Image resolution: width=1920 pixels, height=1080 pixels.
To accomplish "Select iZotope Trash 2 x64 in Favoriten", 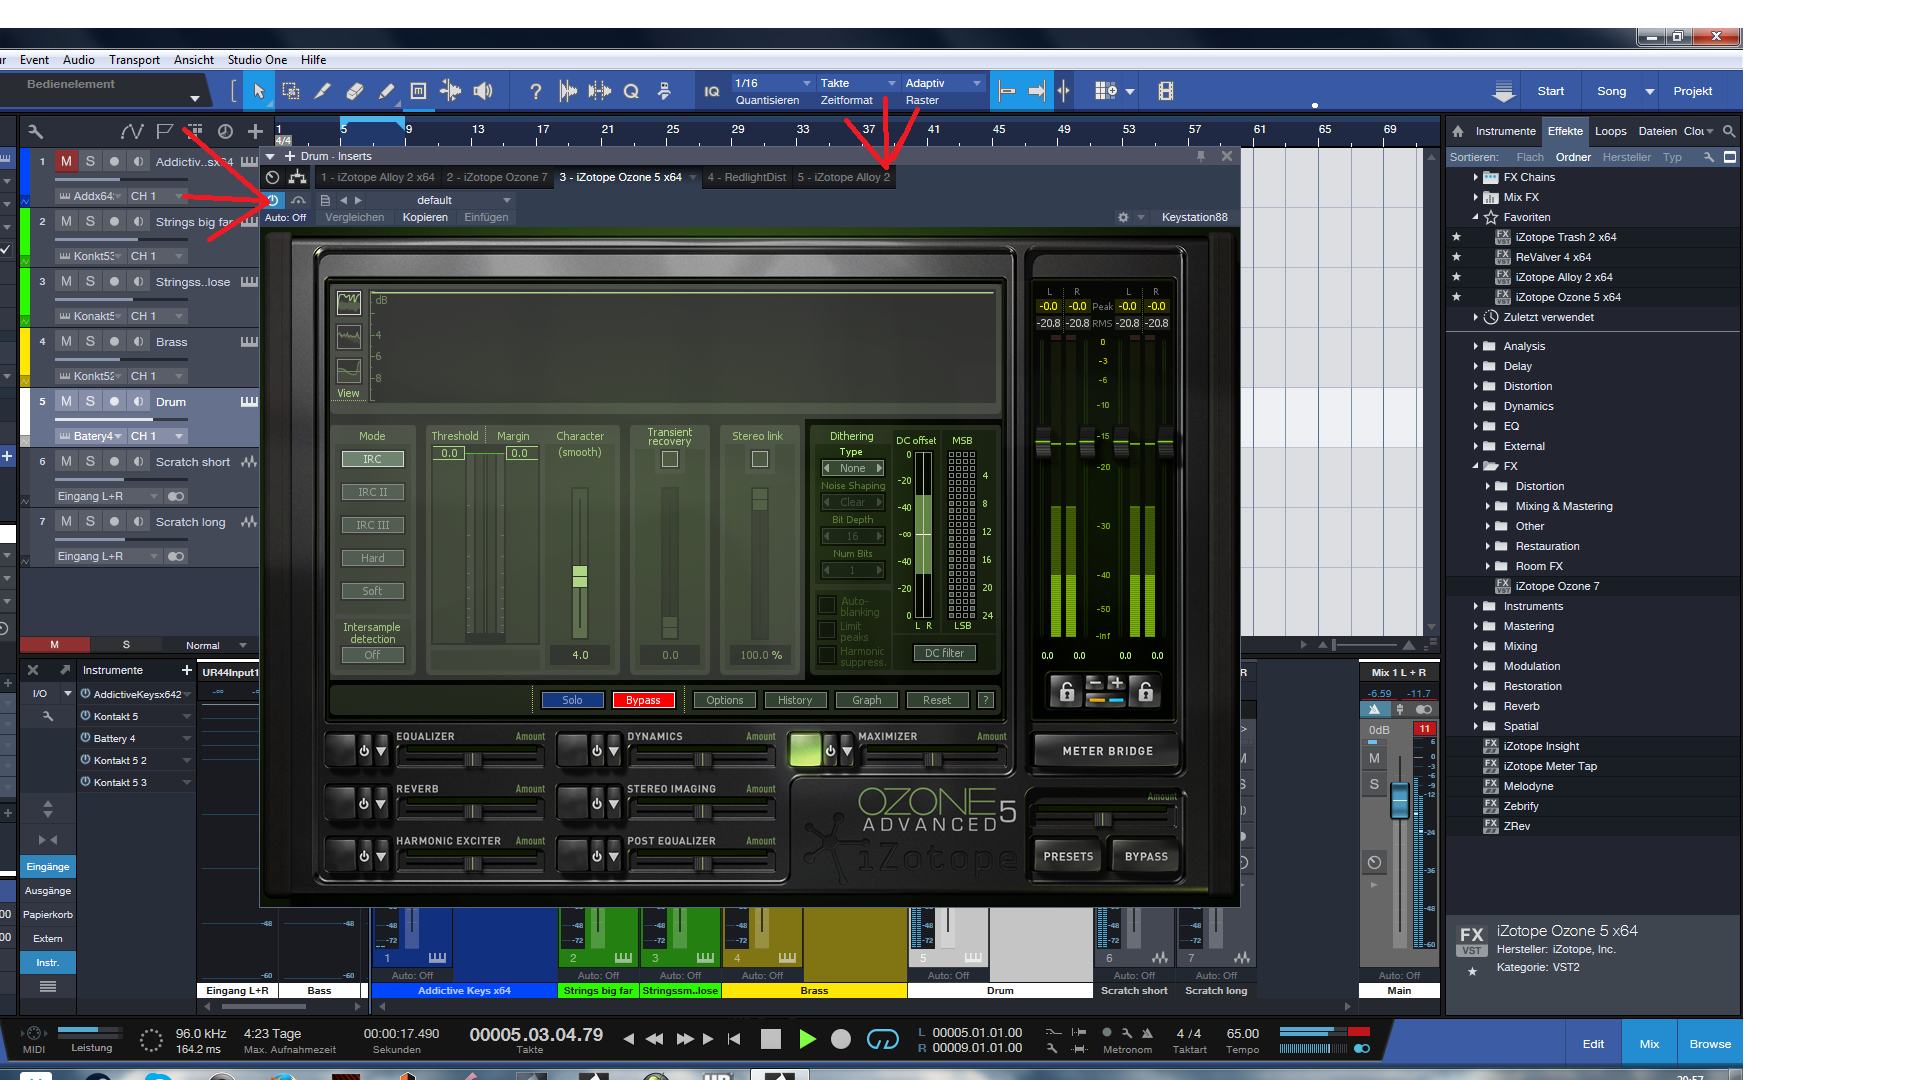I will 1565,237.
